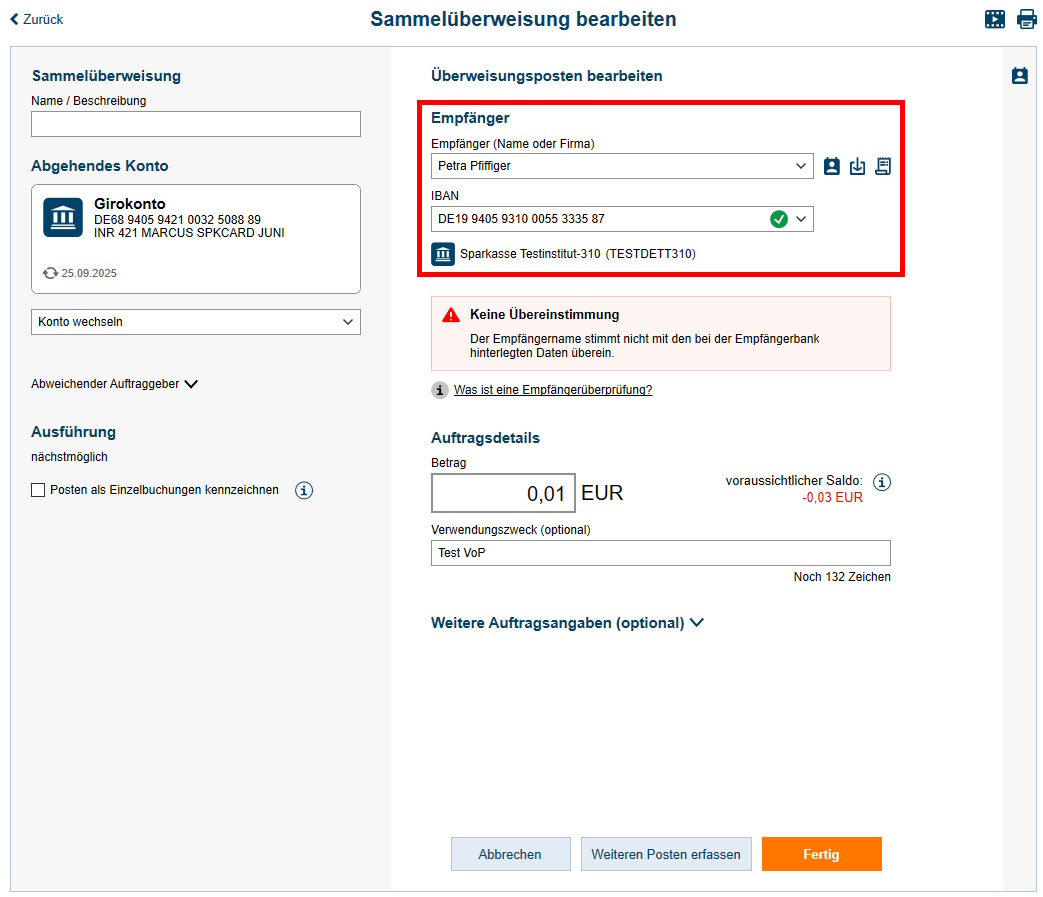Click info icon next to voraussichtlicher Saldo
Image resolution: width=1043 pixels, height=897 pixels.
tap(881, 482)
